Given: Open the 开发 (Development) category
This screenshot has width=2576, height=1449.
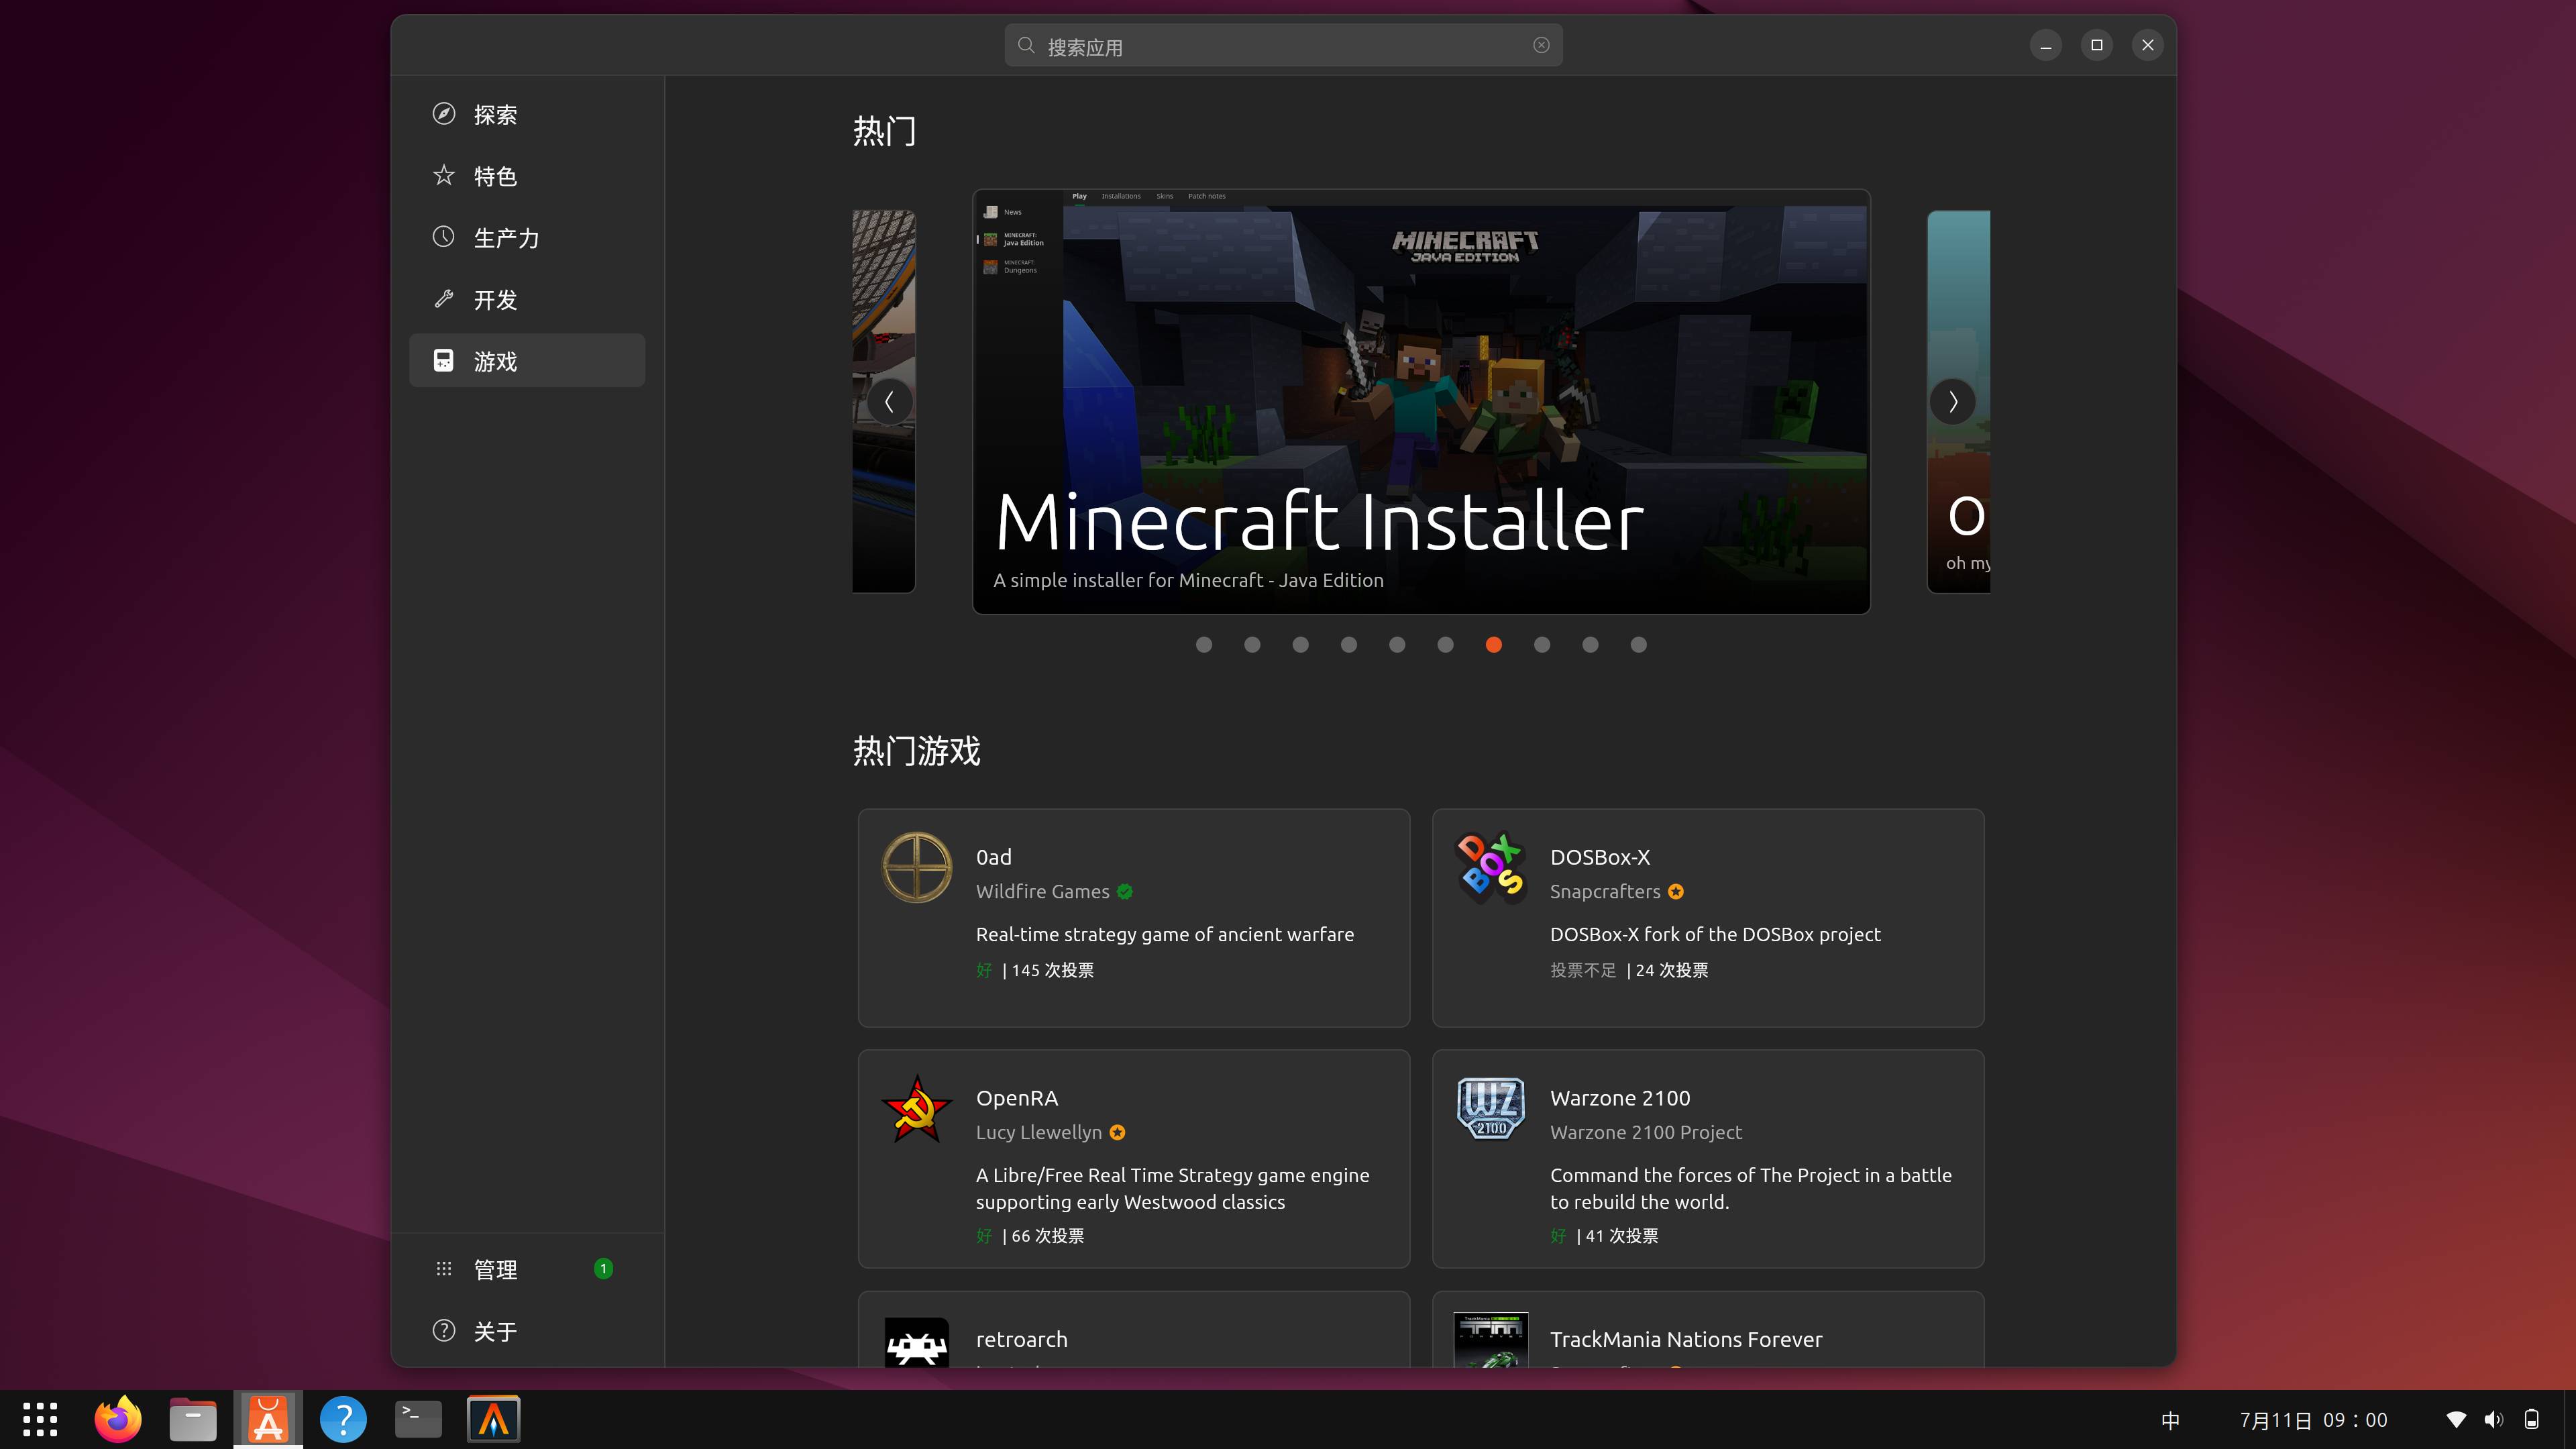Looking at the screenshot, I should [527, 299].
